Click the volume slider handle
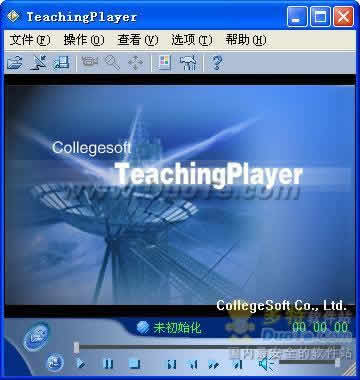The height and width of the screenshot is (380, 360). pos(338,363)
